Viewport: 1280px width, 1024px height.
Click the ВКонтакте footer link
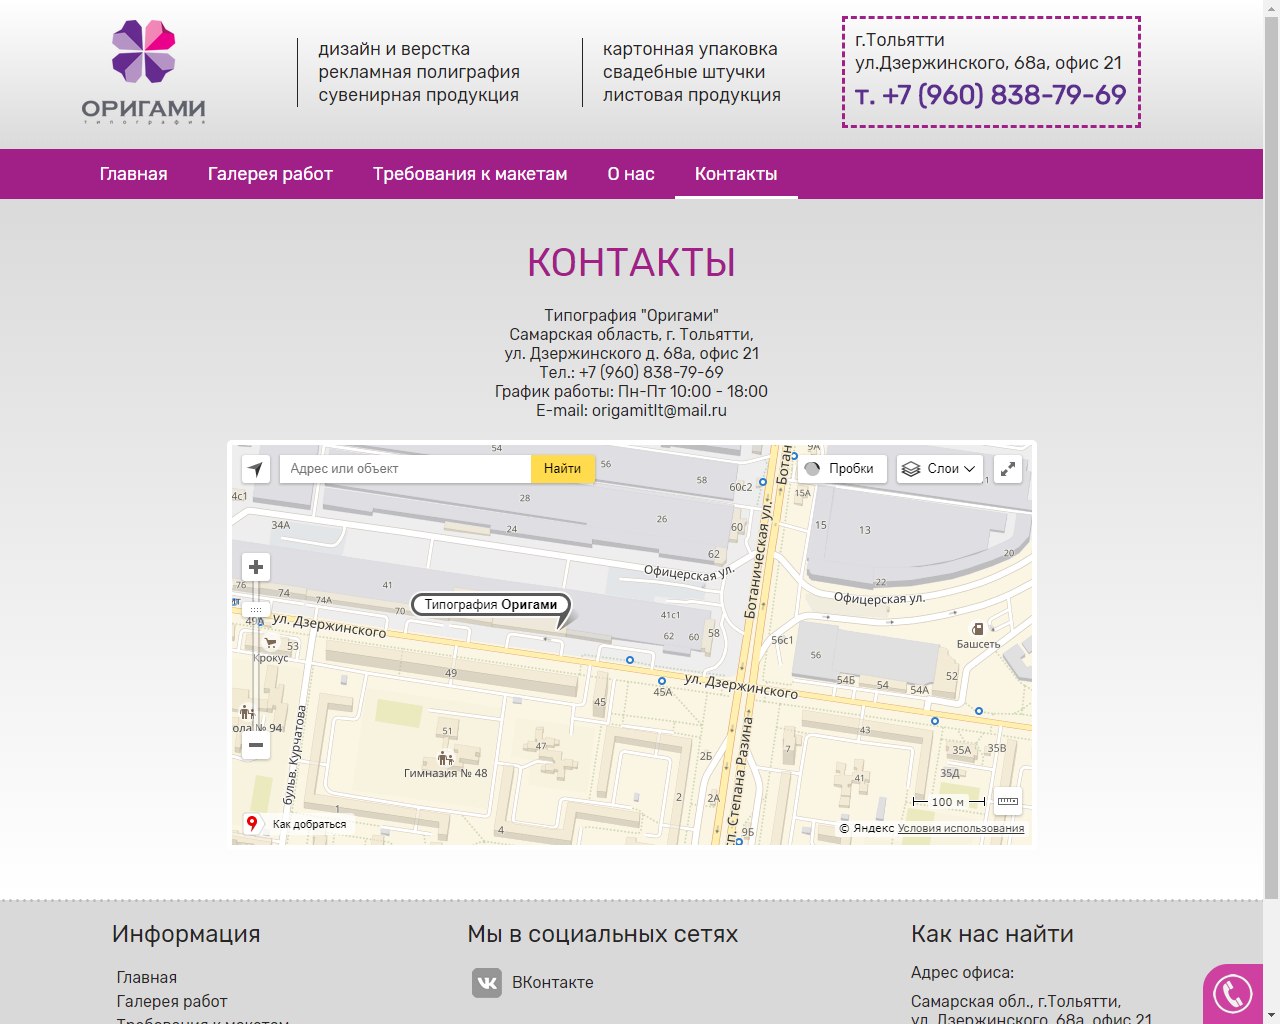553,983
